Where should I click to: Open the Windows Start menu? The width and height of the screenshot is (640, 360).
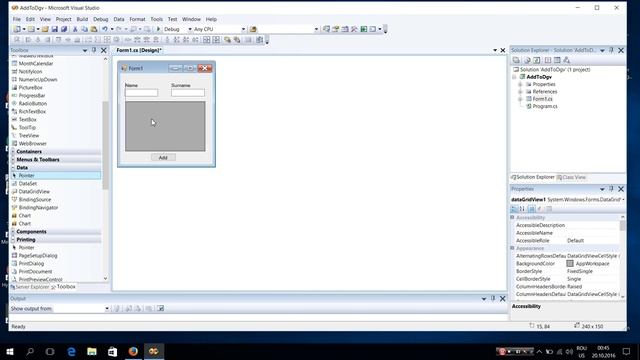pyautogui.click(x=10, y=351)
